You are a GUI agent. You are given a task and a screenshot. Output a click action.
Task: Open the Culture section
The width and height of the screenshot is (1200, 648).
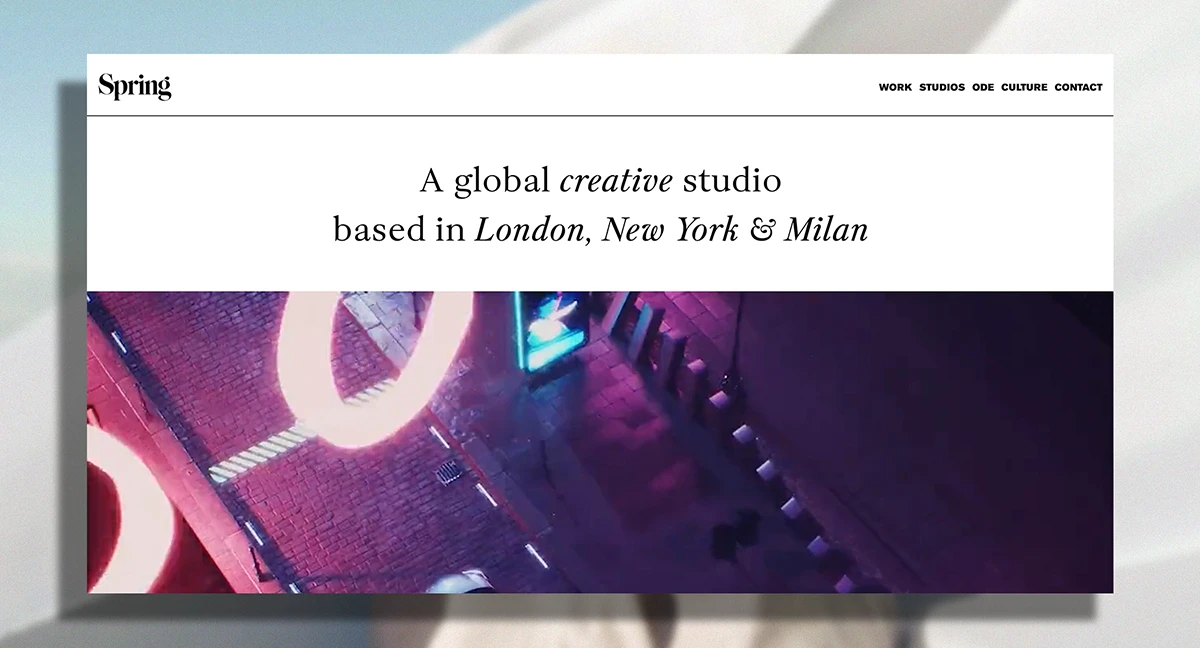[1024, 87]
